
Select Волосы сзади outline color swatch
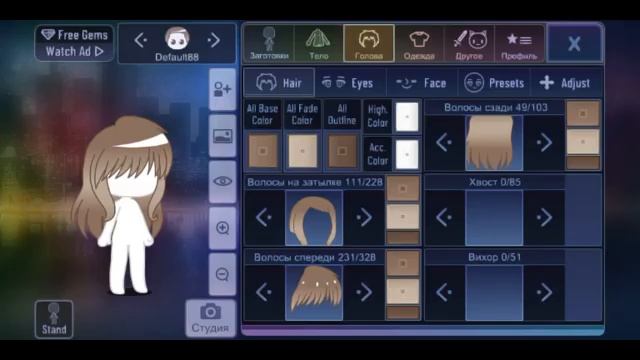point(583,162)
